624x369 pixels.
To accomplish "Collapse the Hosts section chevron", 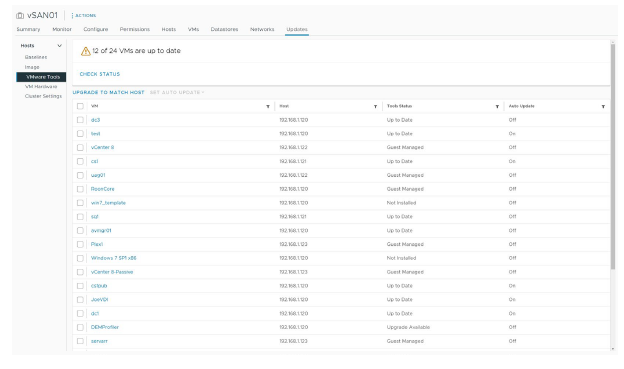I will 60,46.
